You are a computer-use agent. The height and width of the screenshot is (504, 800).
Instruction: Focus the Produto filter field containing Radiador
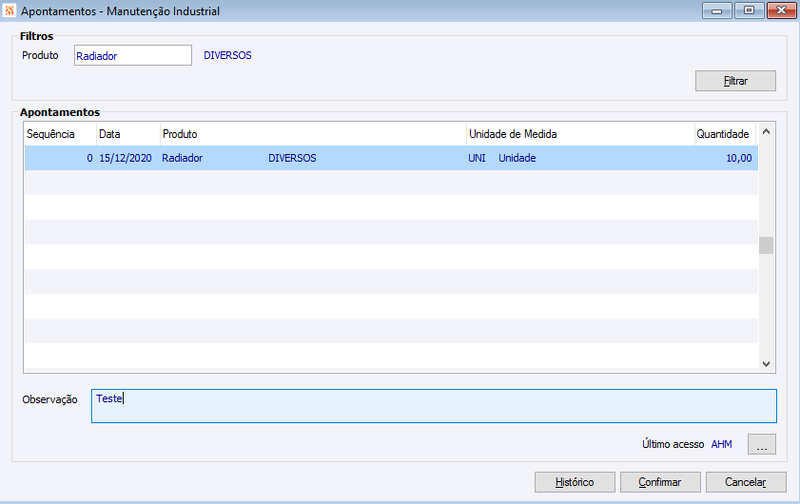[133, 55]
